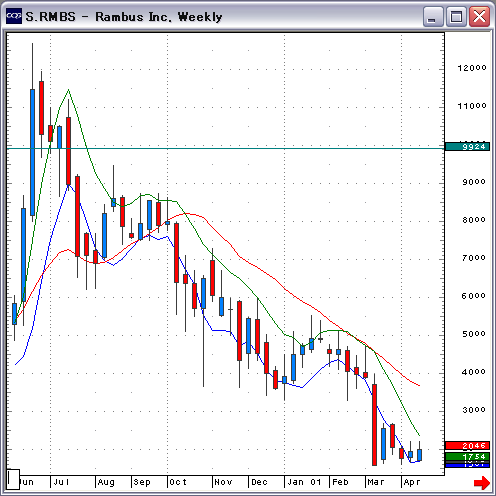
Task: Click the Aug label on time axis
Action: [106, 482]
